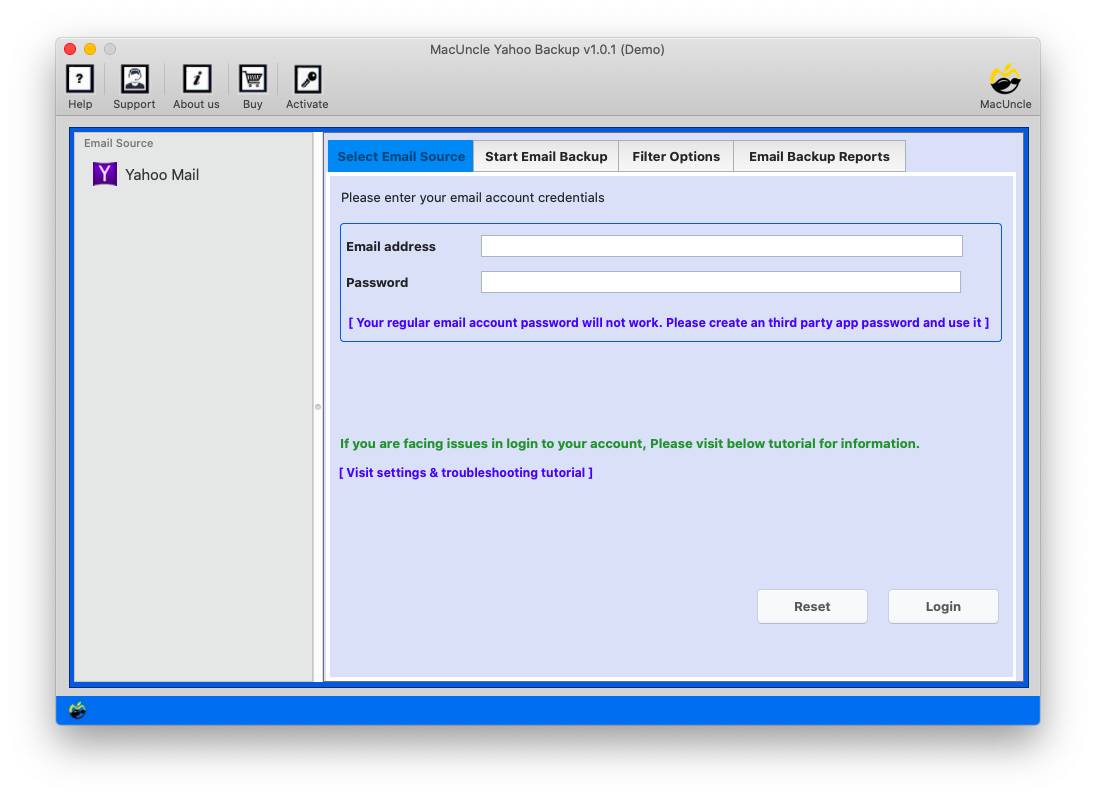The image size is (1096, 799).
Task: Click the Buy icon to purchase the software
Action: [x=252, y=85]
